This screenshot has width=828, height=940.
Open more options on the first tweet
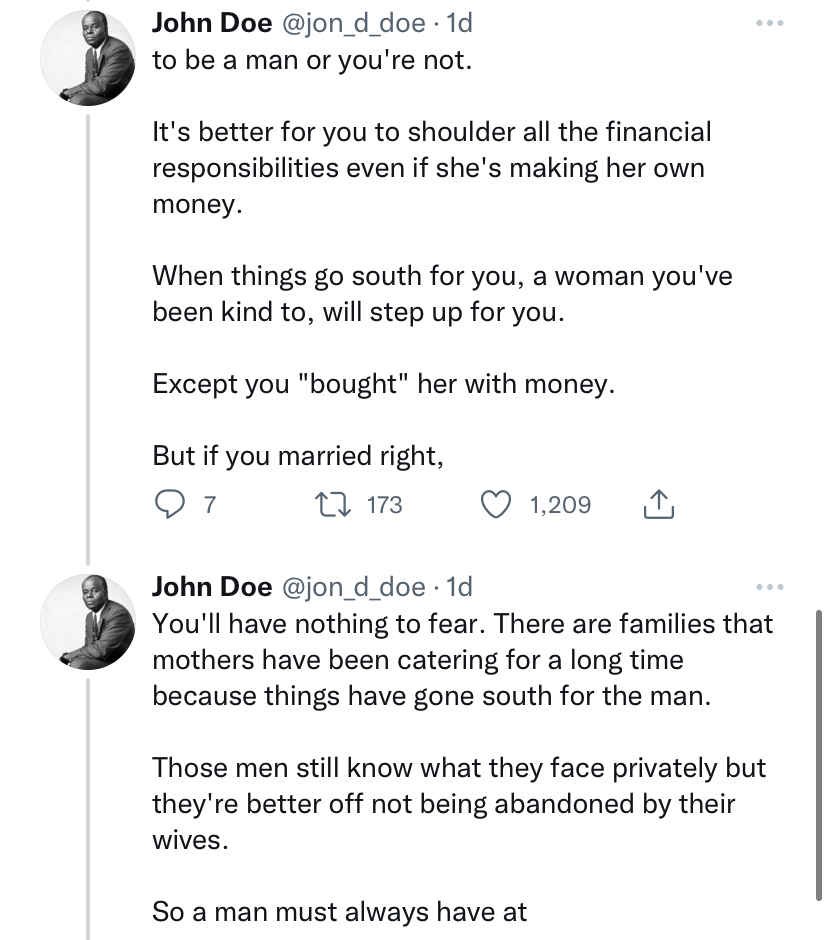coord(766,20)
